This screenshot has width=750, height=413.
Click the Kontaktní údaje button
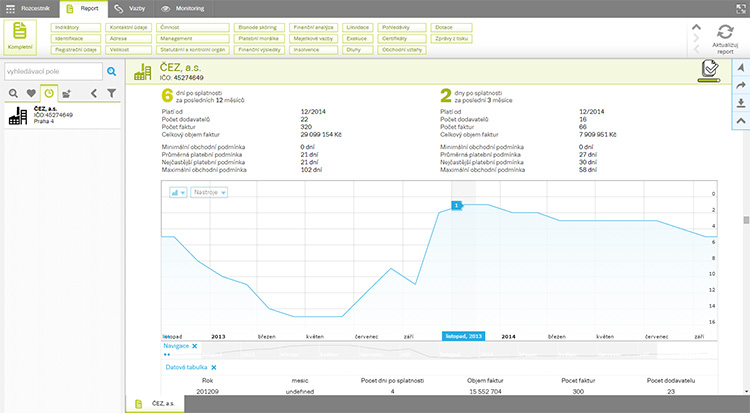click(x=129, y=28)
